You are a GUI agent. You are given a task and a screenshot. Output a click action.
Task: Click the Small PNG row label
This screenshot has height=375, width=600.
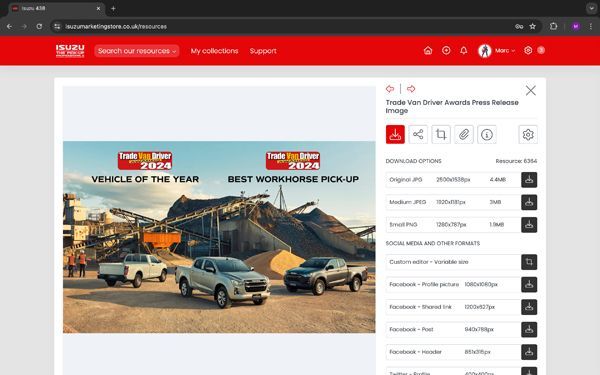[403, 225]
